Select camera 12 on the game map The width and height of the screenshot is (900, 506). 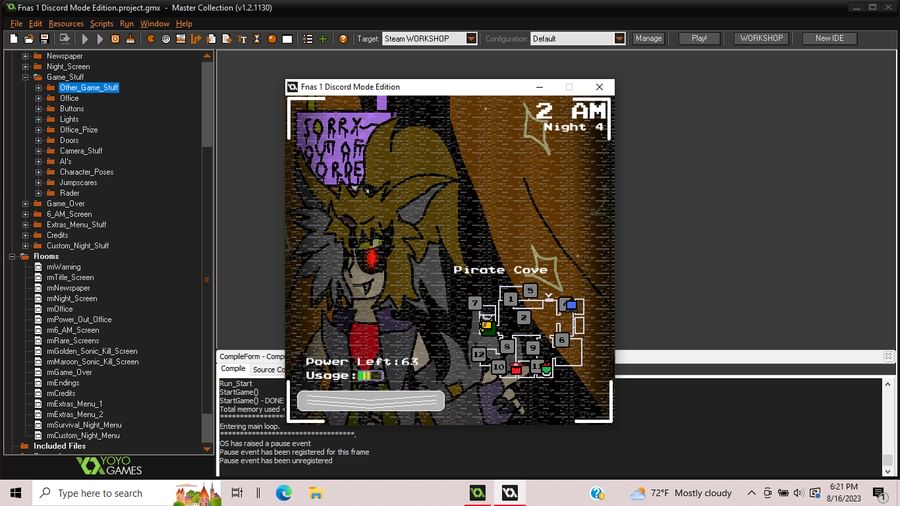479,354
